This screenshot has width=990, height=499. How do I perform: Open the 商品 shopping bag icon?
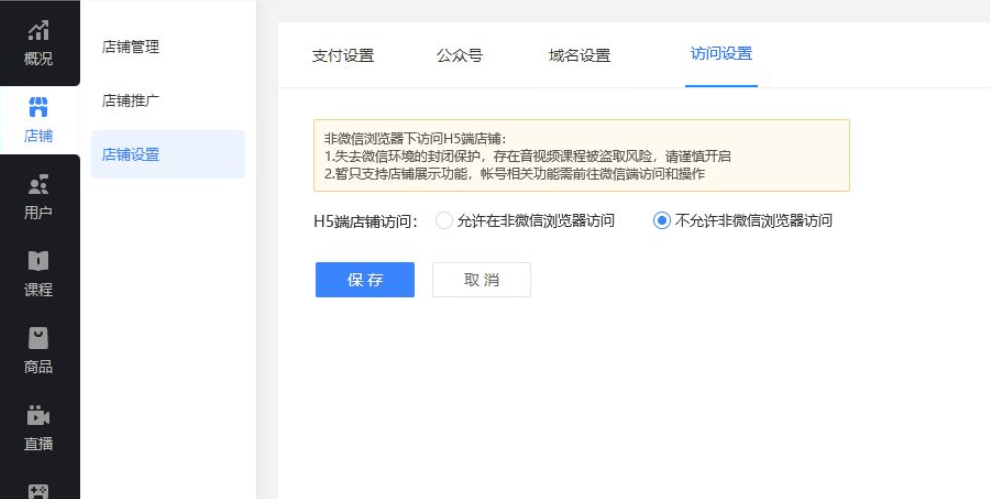tap(39, 338)
